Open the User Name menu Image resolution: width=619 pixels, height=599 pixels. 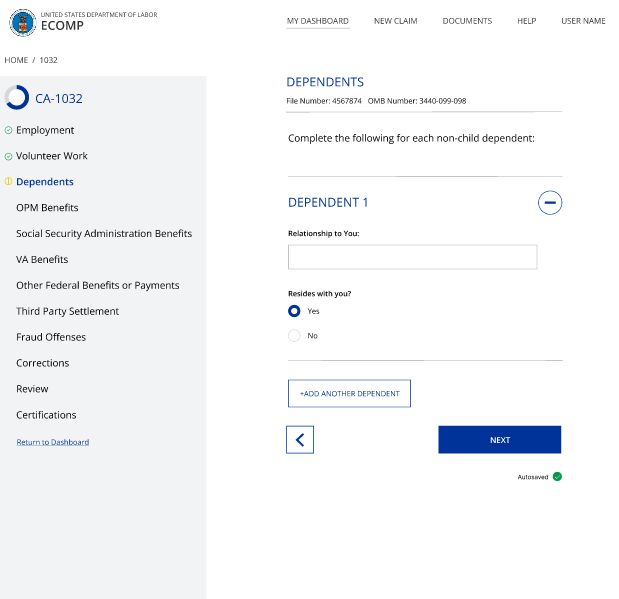click(x=583, y=21)
